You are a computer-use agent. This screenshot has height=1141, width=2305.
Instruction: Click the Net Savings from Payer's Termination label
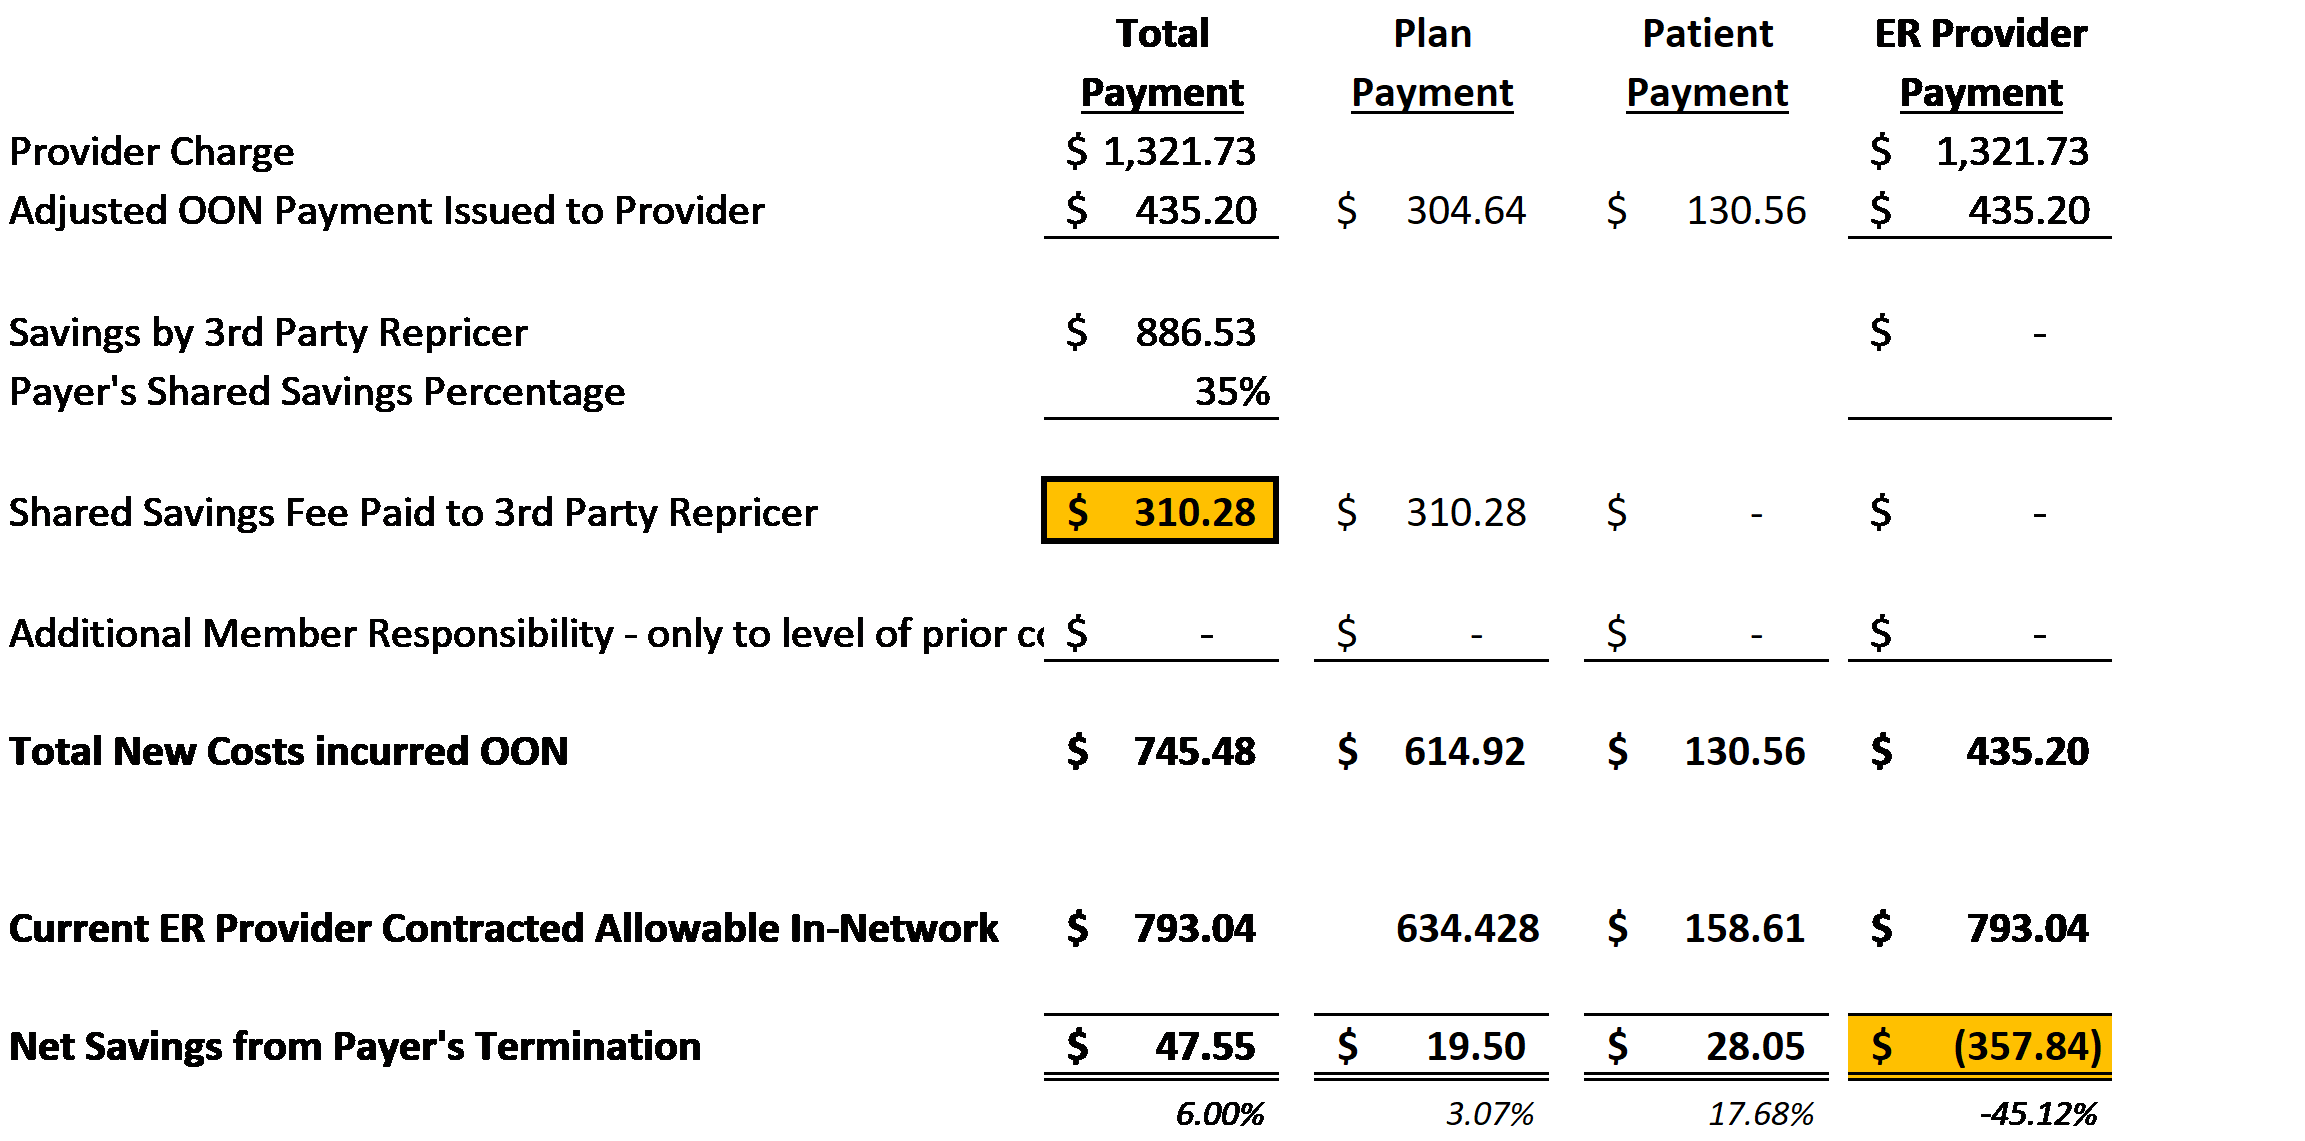click(355, 1046)
